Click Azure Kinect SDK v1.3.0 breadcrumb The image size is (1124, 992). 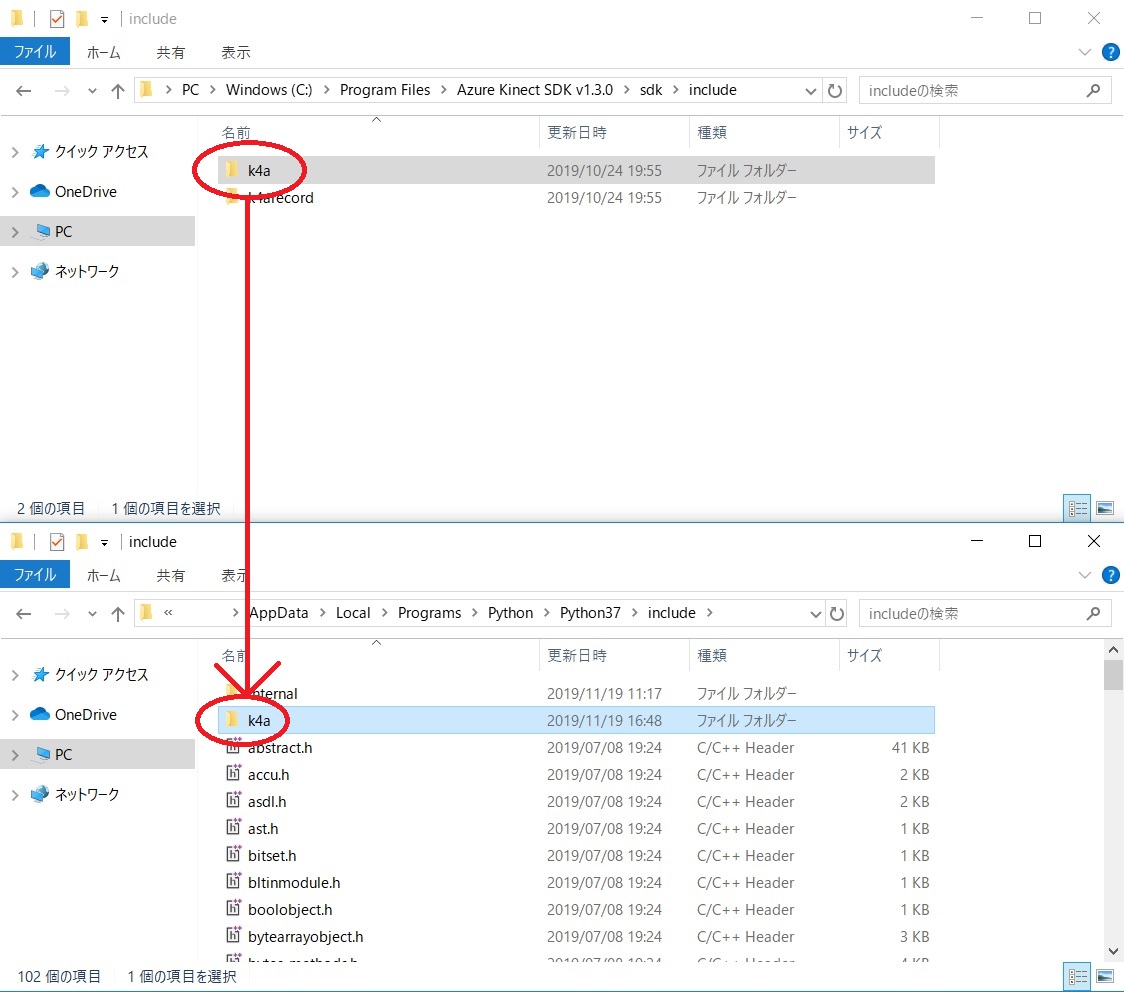click(x=535, y=90)
